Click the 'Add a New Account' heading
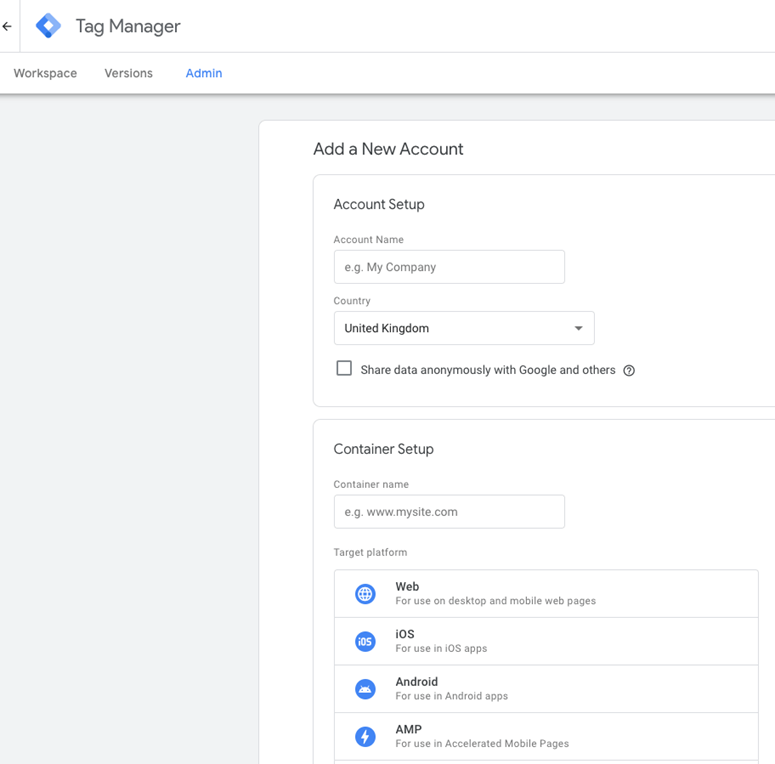 pyautogui.click(x=388, y=149)
